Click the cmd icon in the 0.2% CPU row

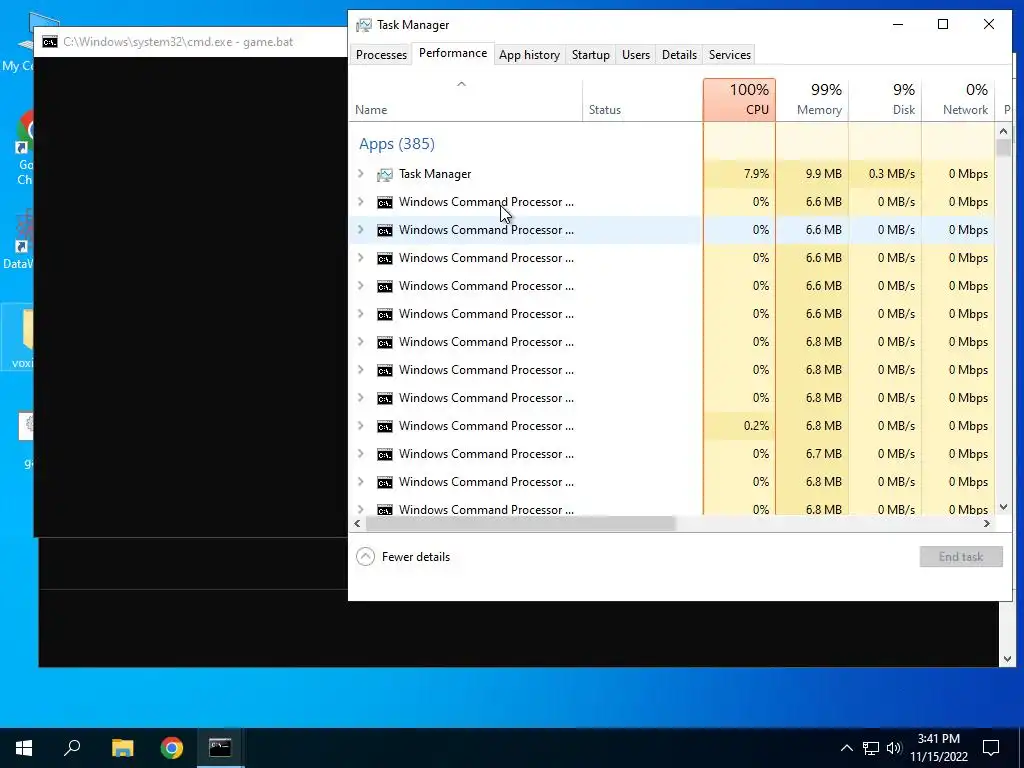(x=385, y=426)
